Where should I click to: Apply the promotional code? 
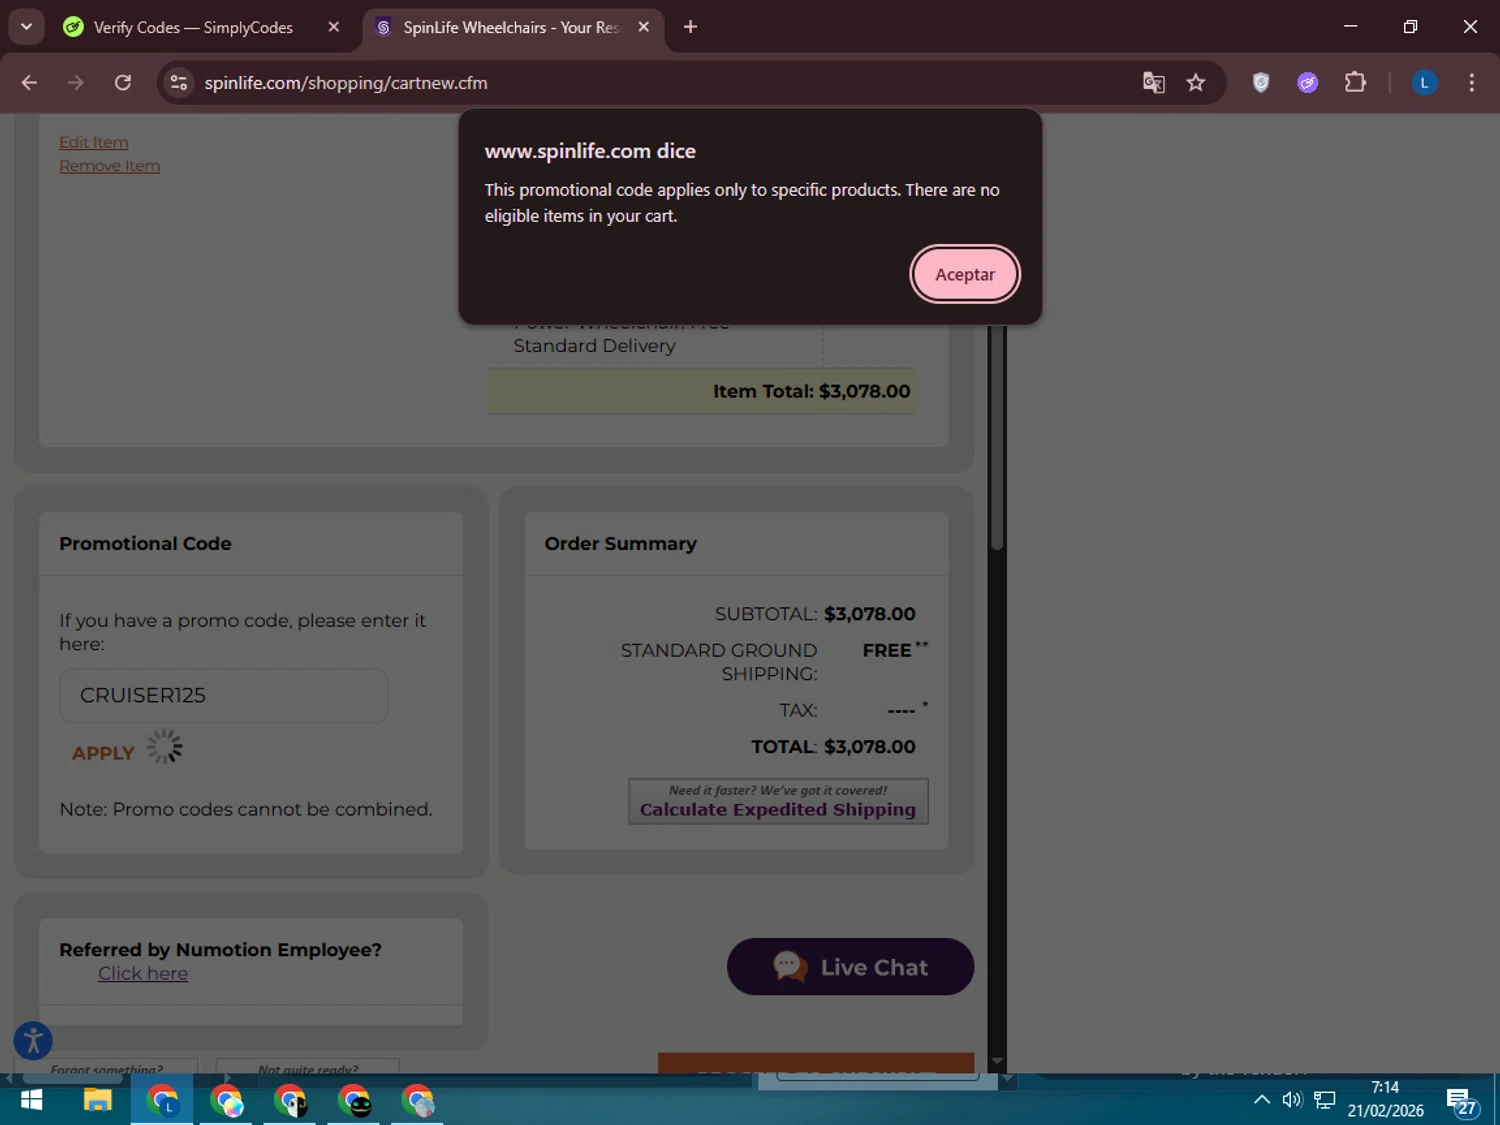tap(103, 753)
